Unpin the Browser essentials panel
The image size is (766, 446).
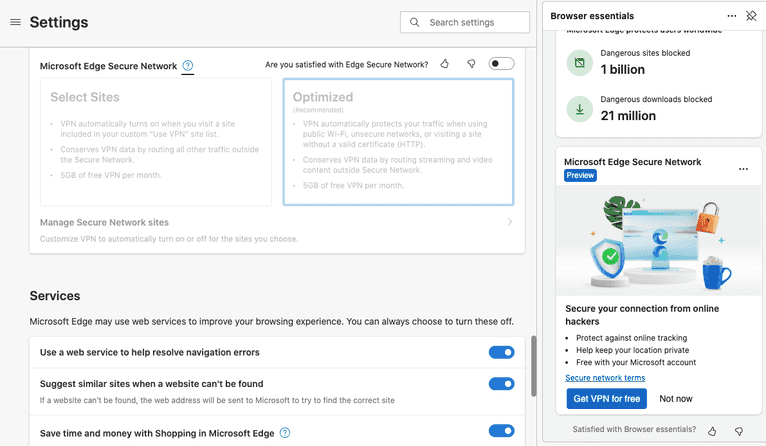(752, 16)
